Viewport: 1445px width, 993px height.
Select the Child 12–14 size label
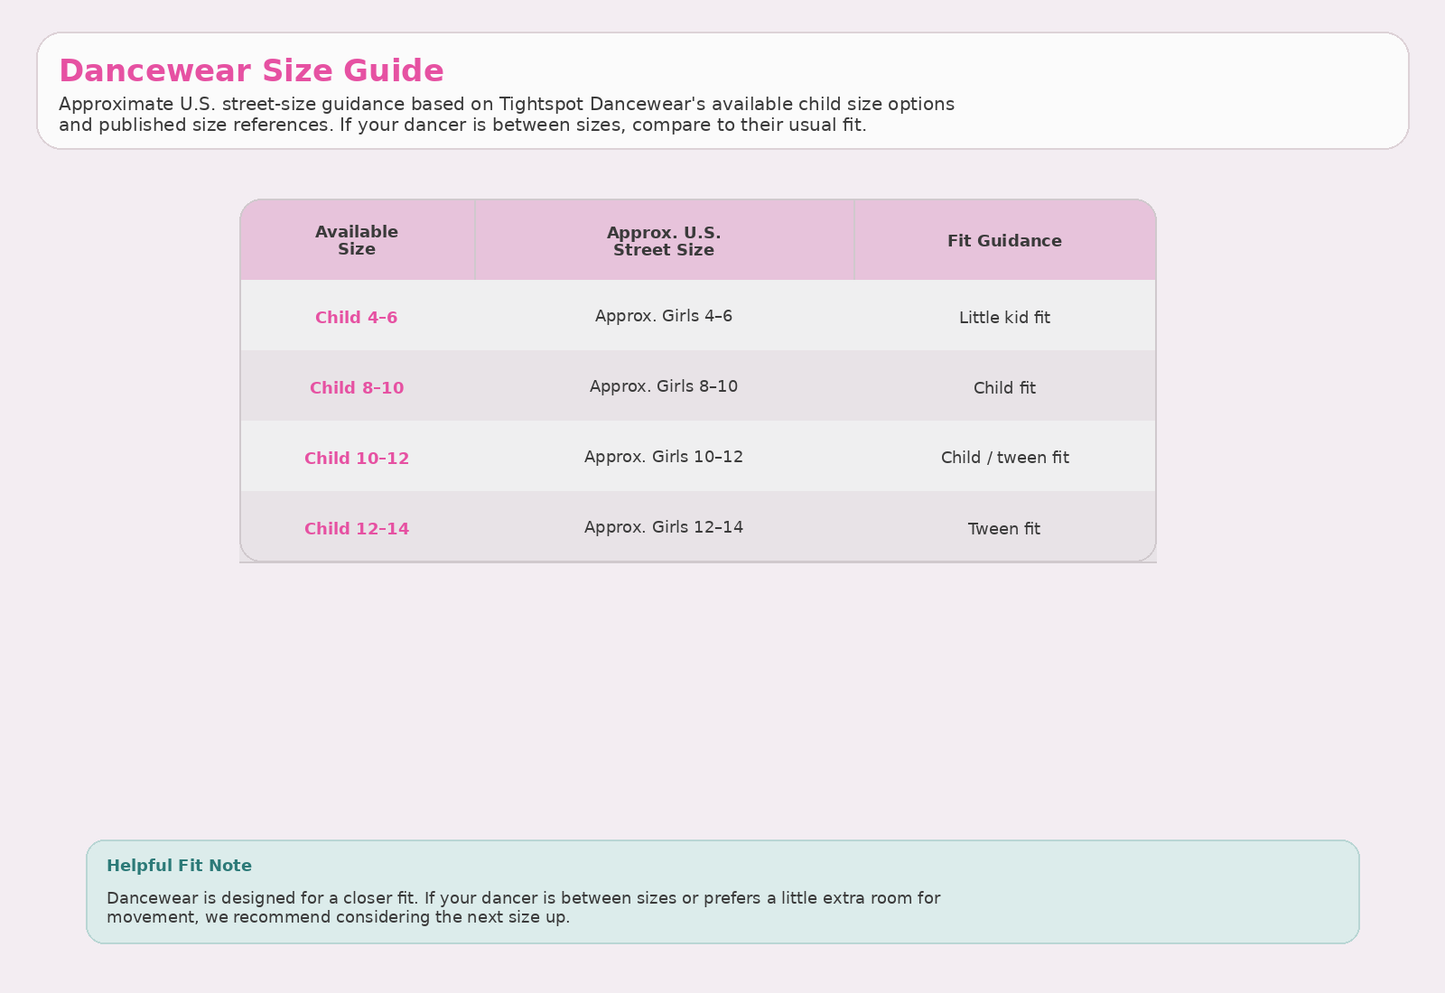pyautogui.click(x=356, y=529)
